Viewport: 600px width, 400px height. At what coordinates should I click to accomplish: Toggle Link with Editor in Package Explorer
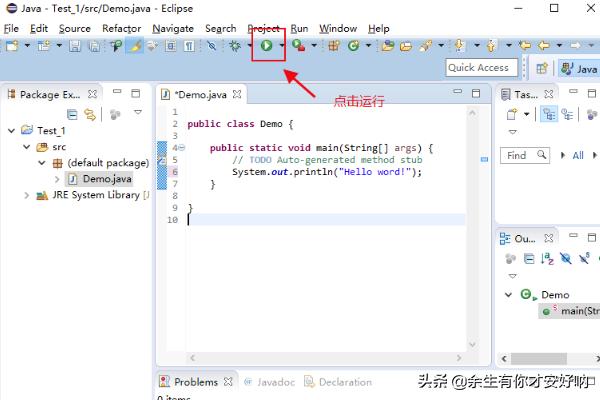click(90, 114)
